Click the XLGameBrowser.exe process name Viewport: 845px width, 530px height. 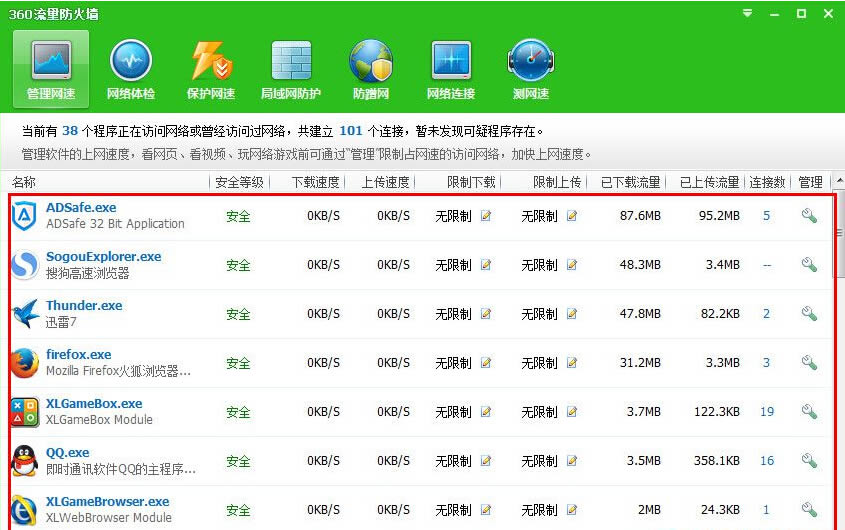(x=107, y=502)
